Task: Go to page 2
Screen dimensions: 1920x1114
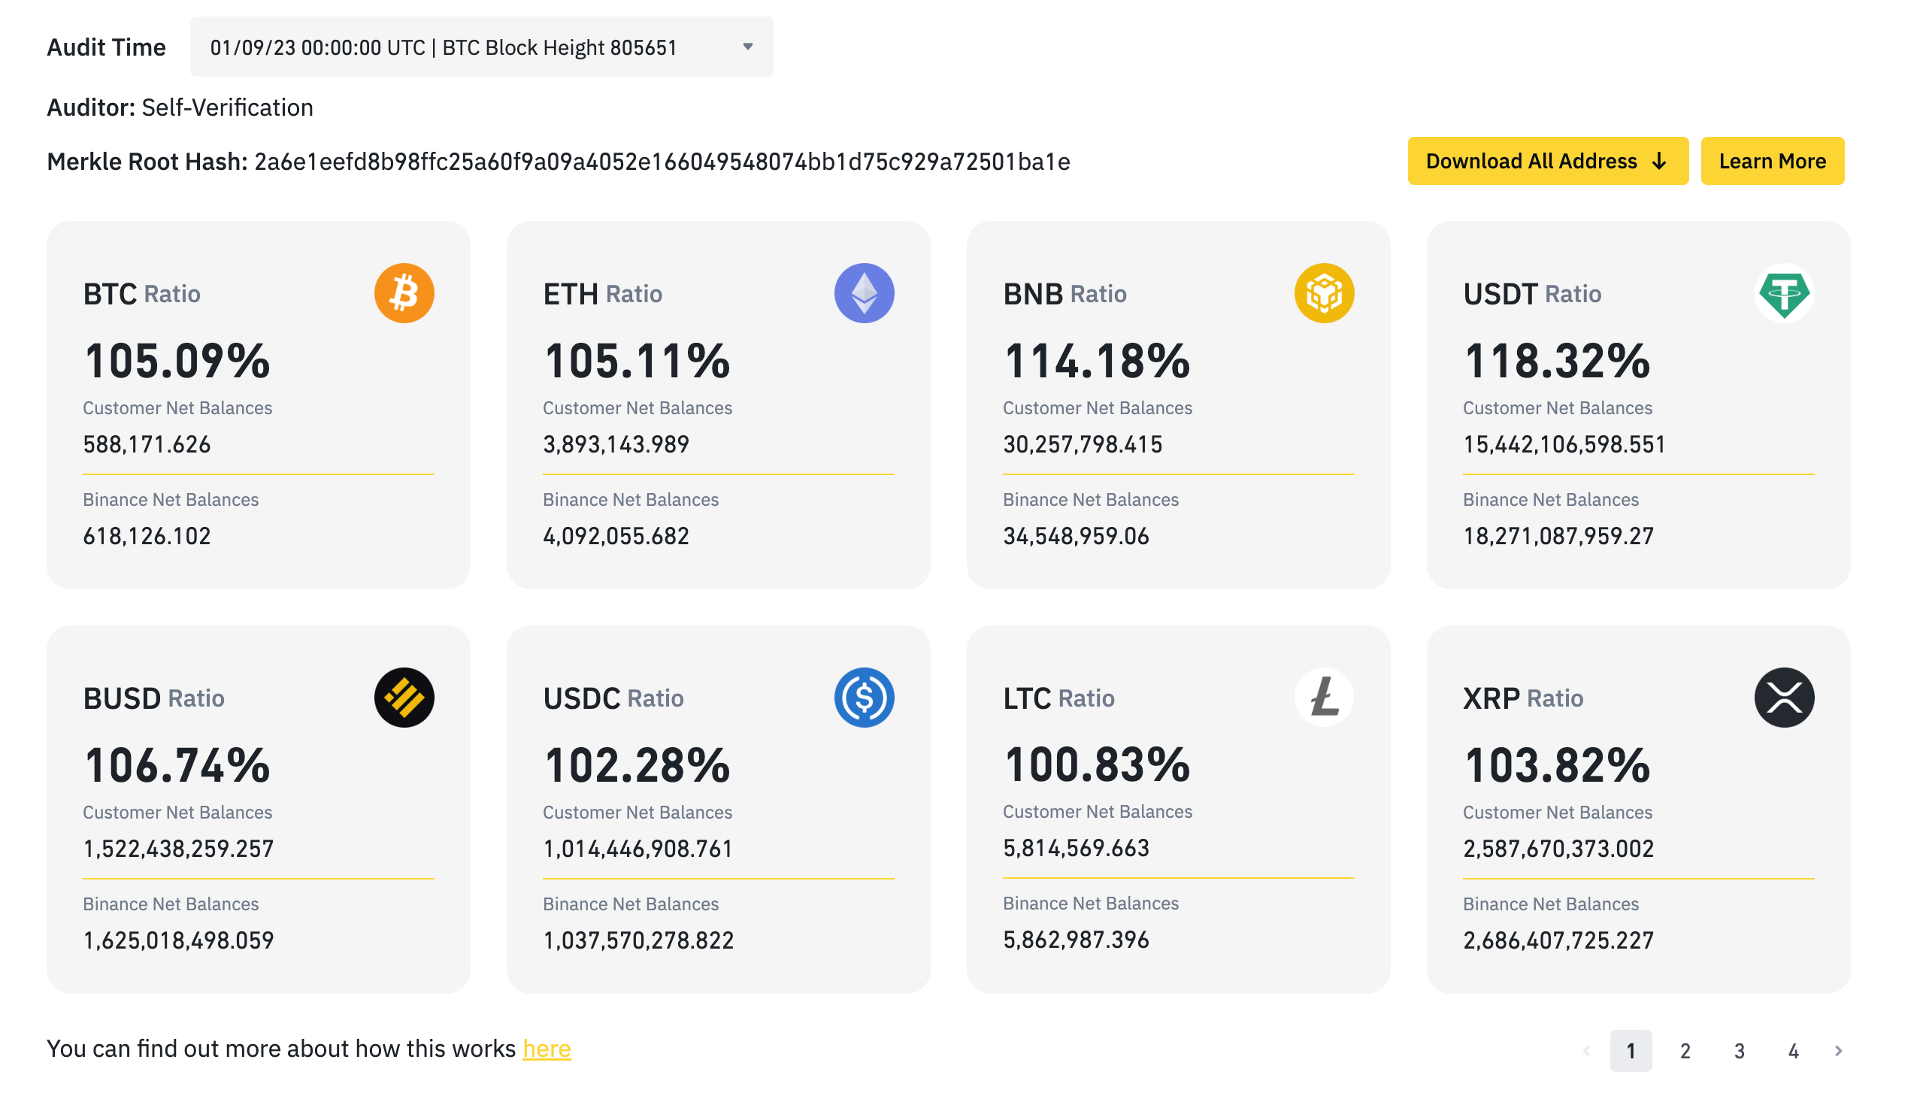Action: click(1685, 1051)
